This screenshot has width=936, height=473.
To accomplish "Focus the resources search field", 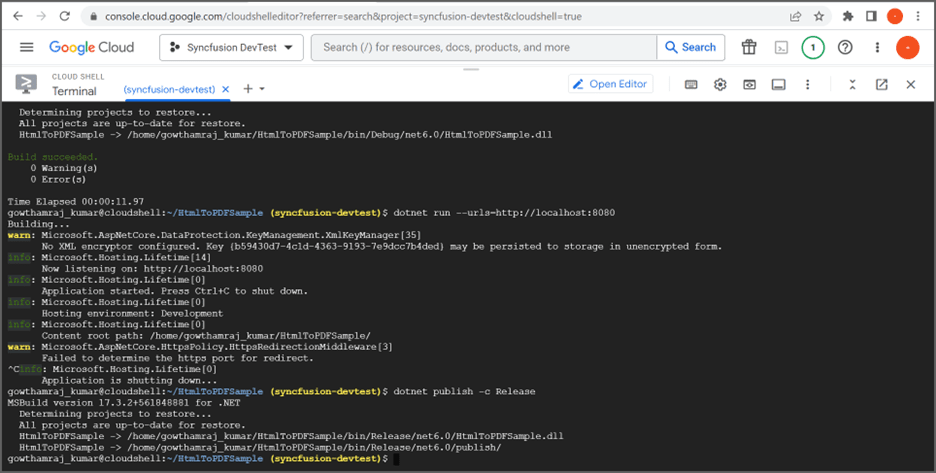I will (x=484, y=47).
